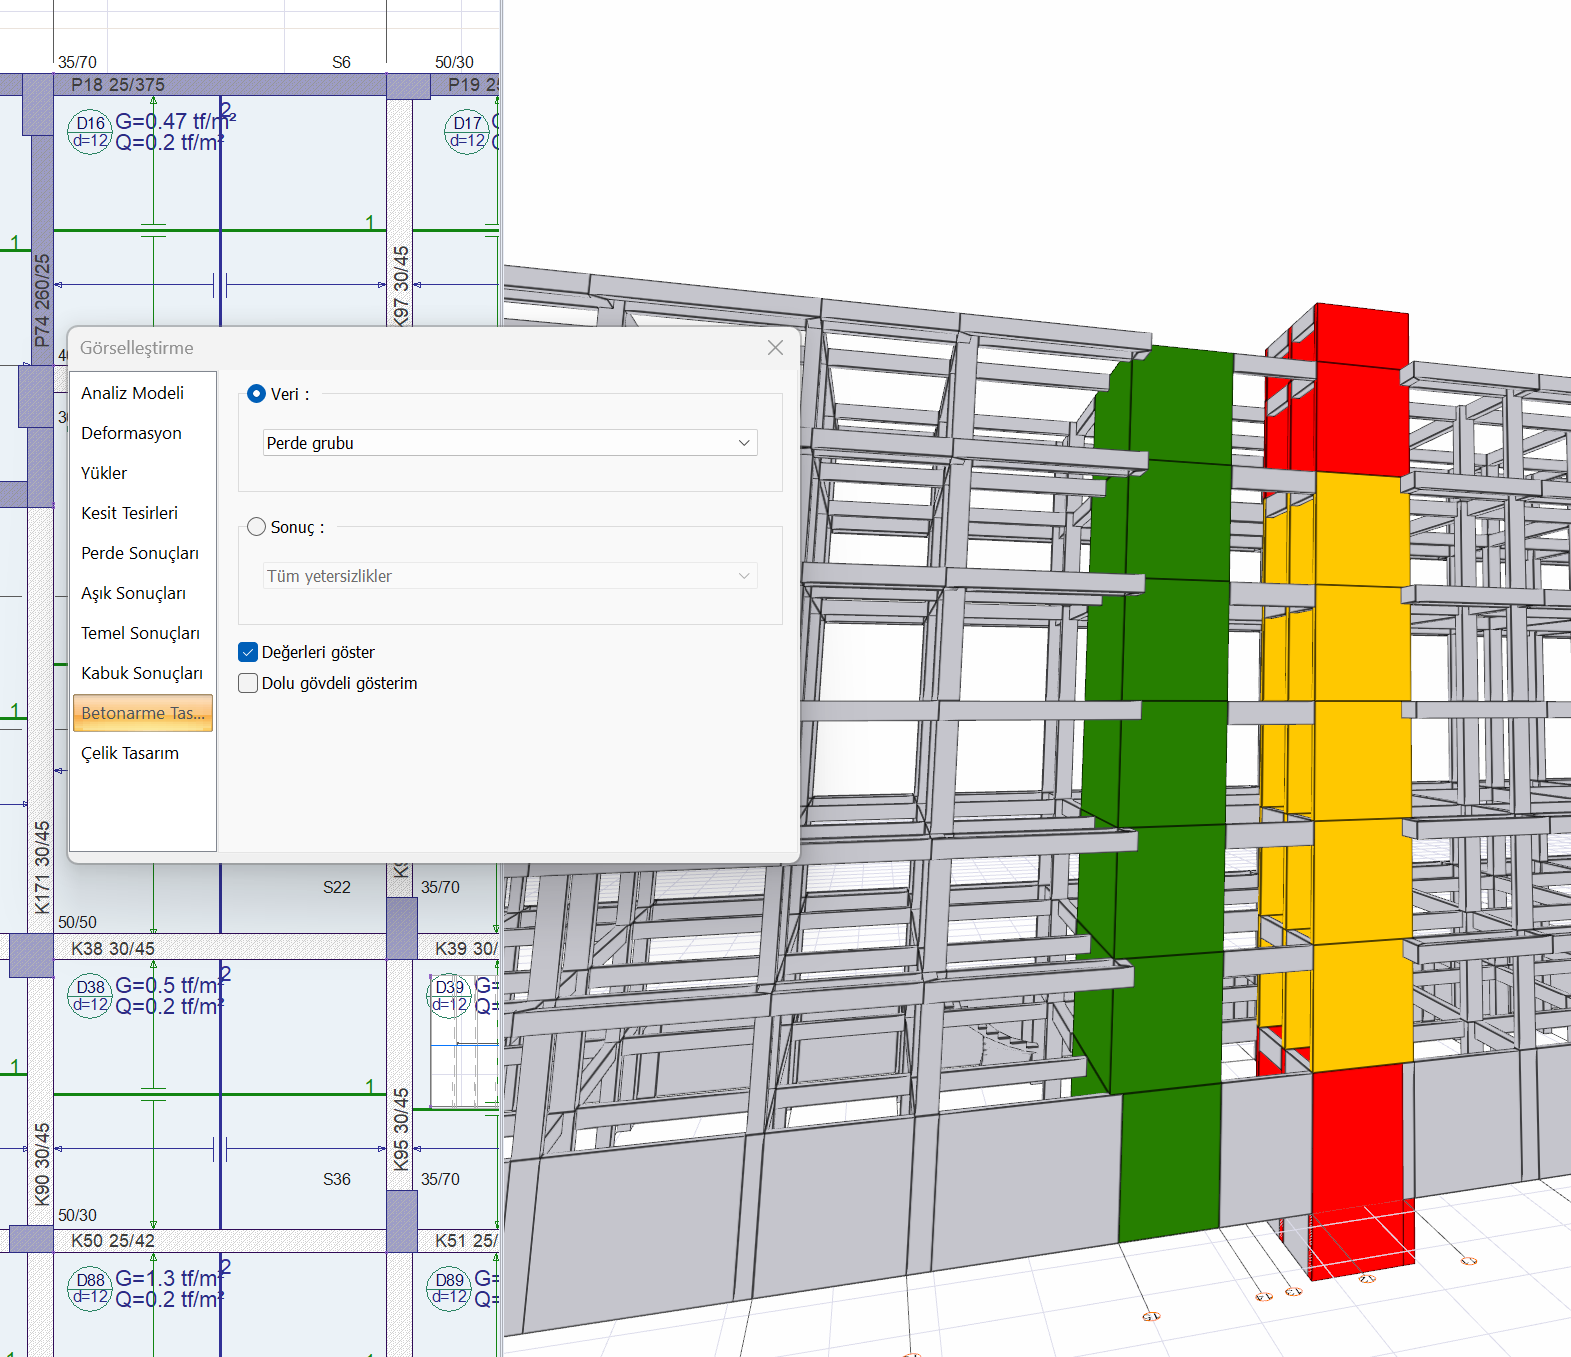Click the D38 slab marker circle

click(90, 996)
